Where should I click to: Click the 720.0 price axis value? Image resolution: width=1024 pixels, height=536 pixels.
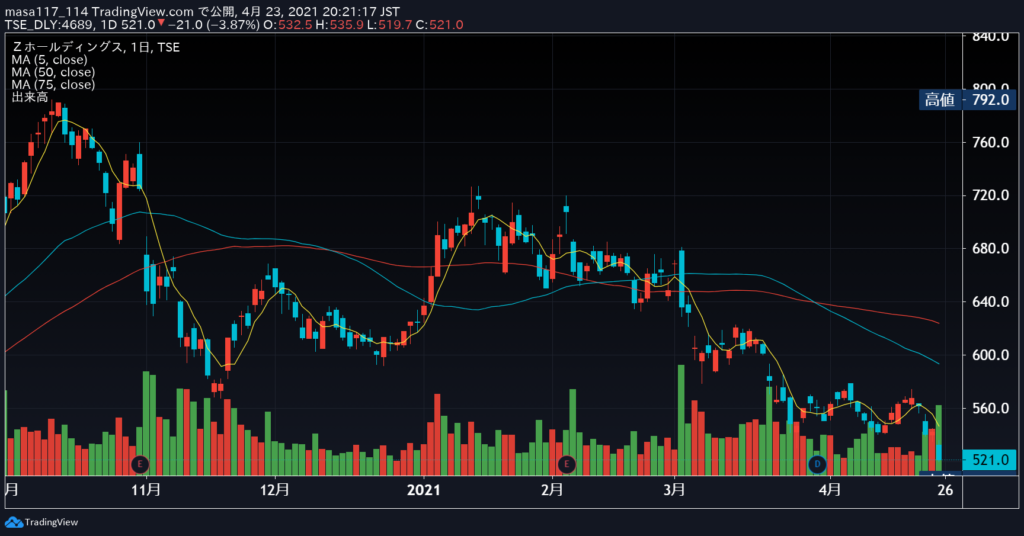coord(990,195)
